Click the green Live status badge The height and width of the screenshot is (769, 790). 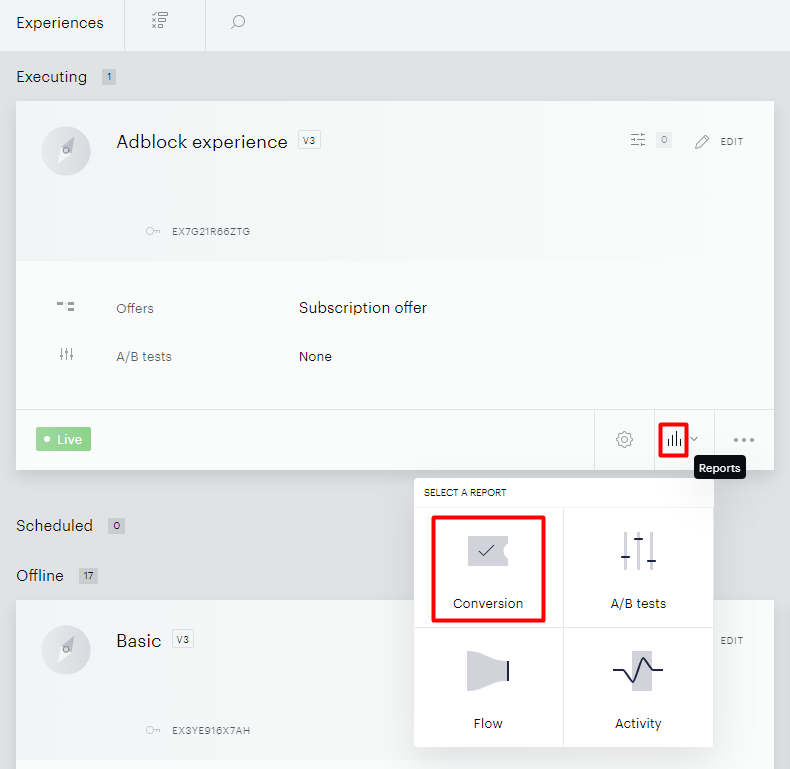click(x=63, y=439)
